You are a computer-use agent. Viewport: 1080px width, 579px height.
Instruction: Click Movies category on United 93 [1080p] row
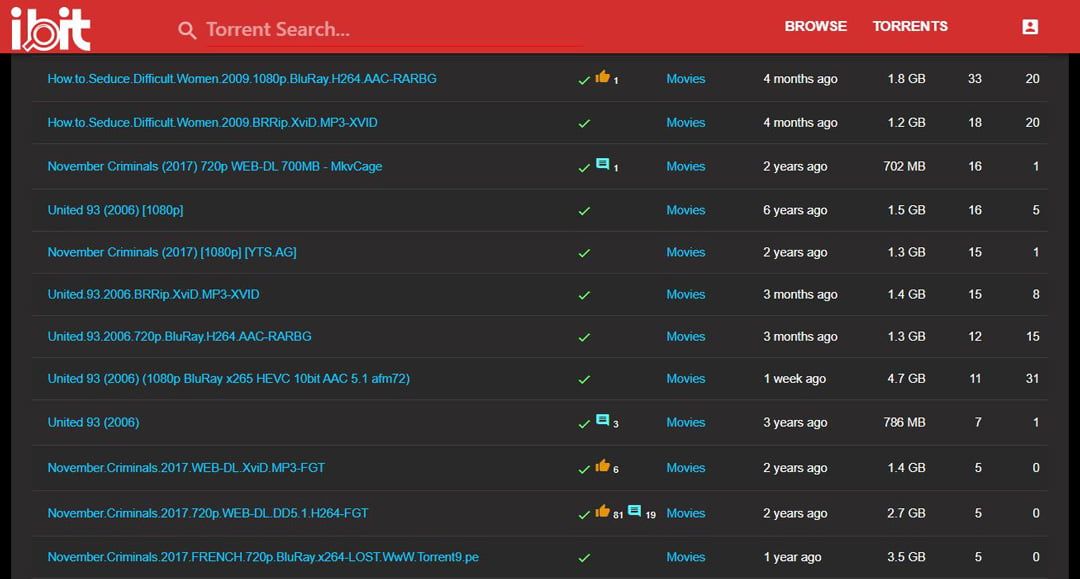(x=685, y=210)
